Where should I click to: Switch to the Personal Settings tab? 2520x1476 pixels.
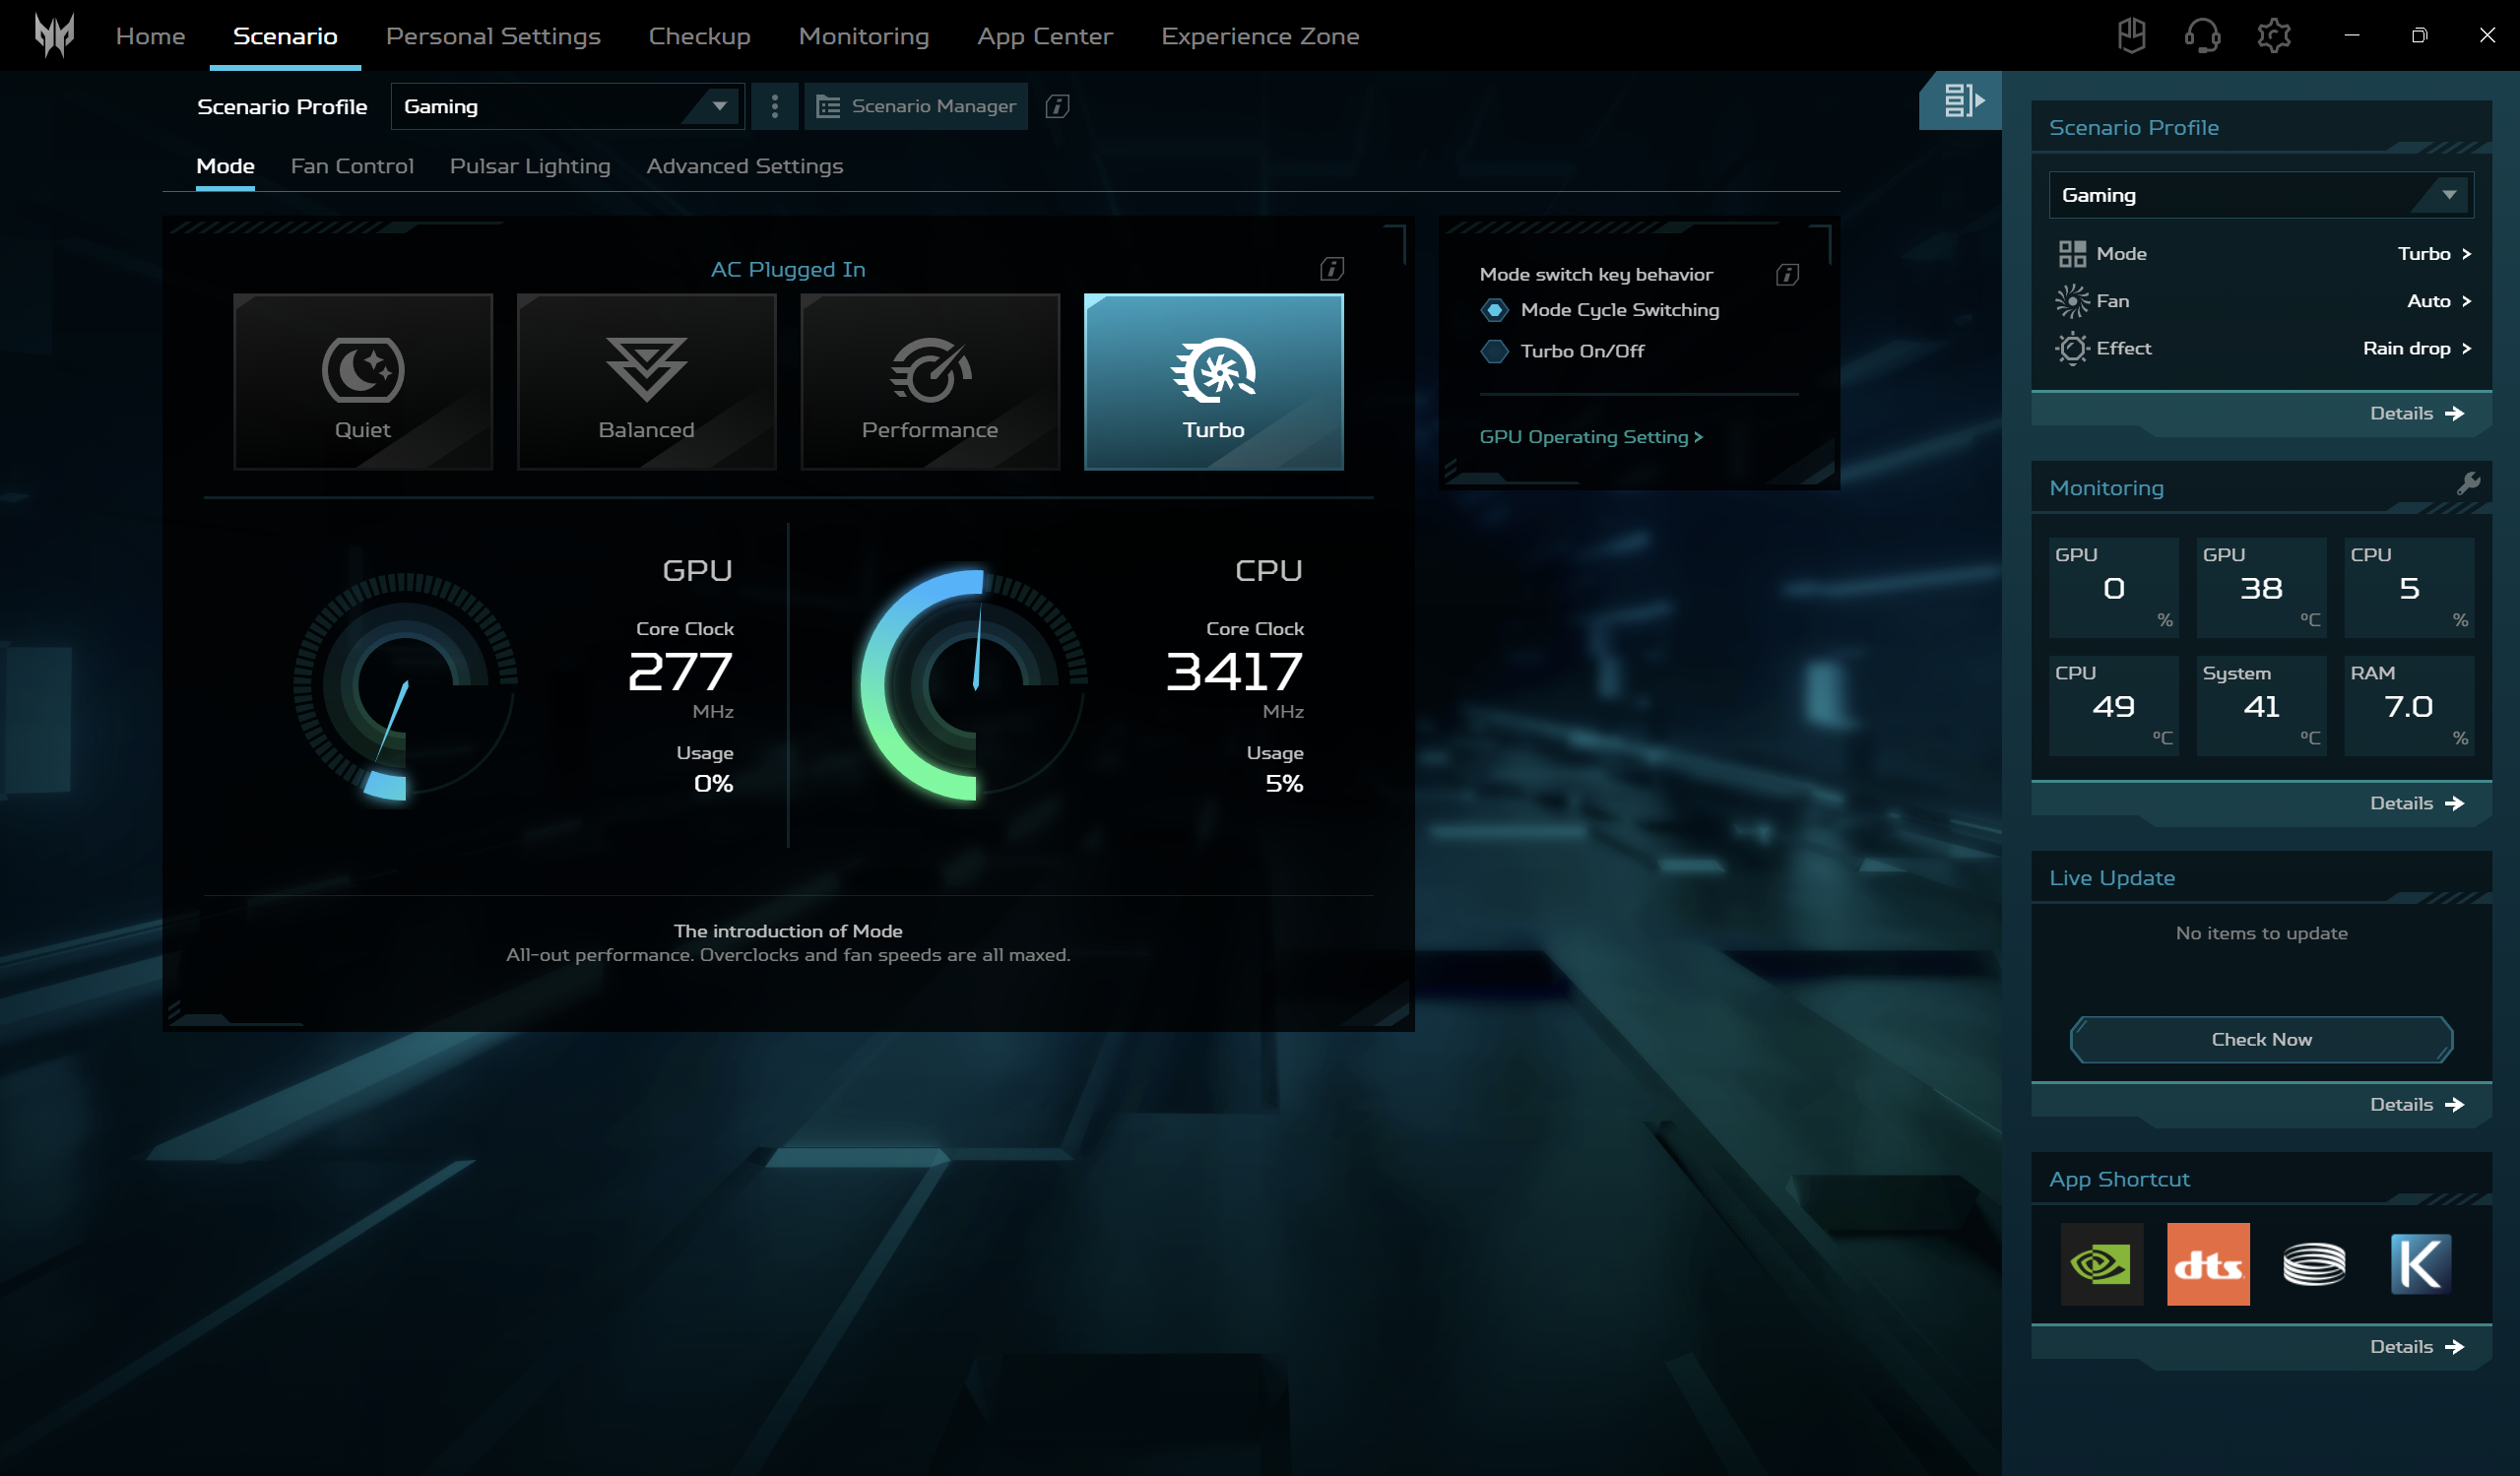[x=493, y=36]
